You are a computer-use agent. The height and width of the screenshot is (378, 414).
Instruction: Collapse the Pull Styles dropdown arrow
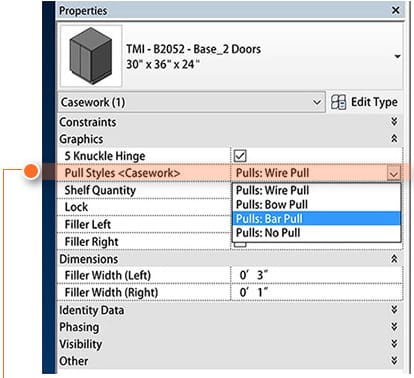tap(394, 173)
